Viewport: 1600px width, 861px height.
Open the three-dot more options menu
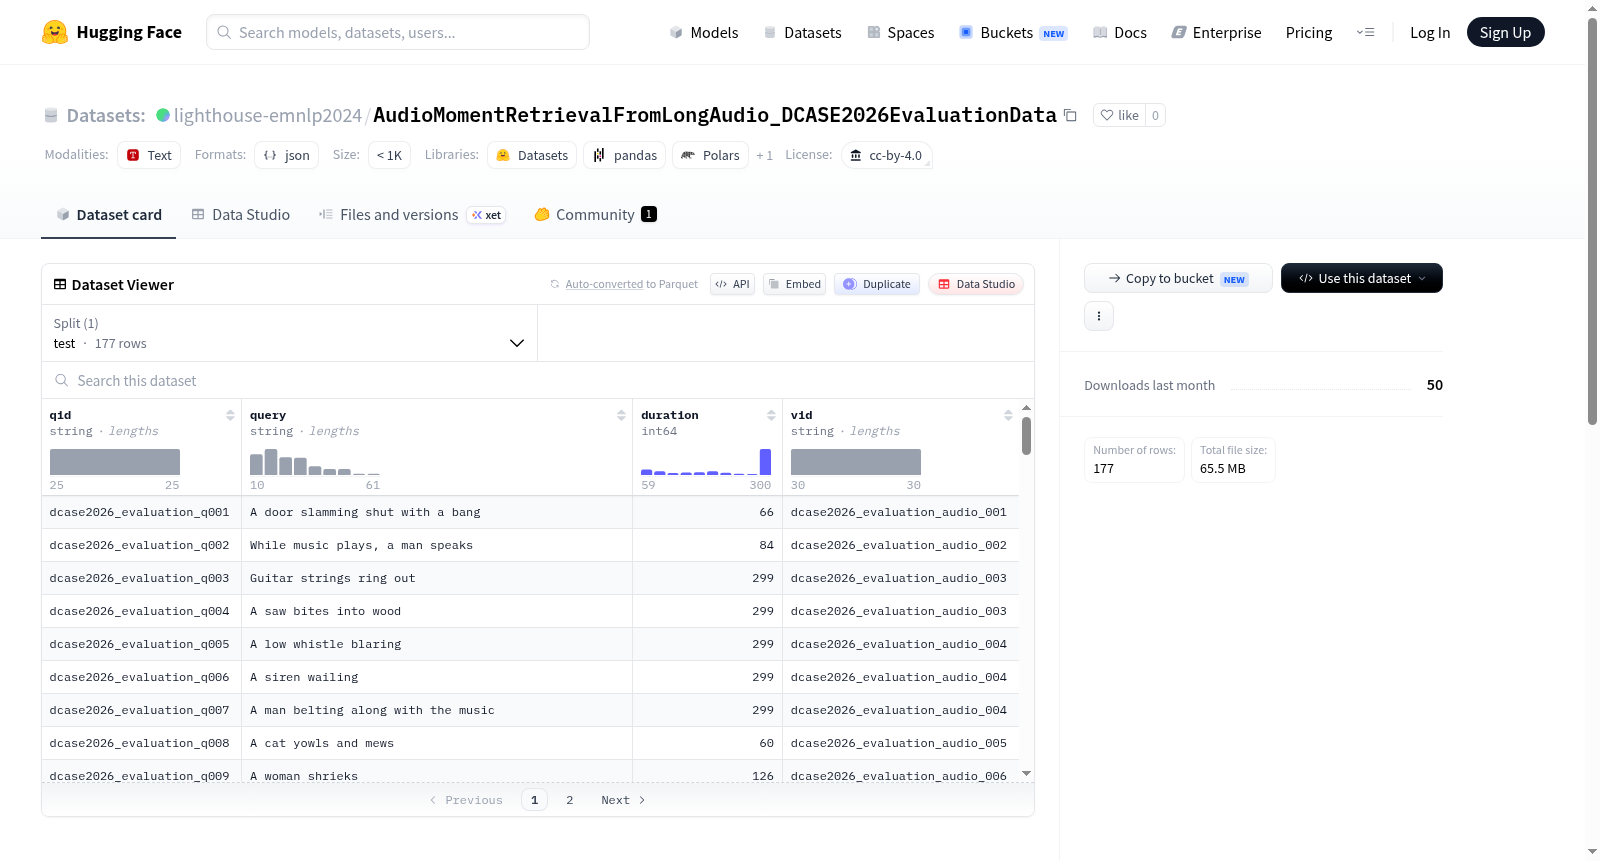pyautogui.click(x=1099, y=316)
